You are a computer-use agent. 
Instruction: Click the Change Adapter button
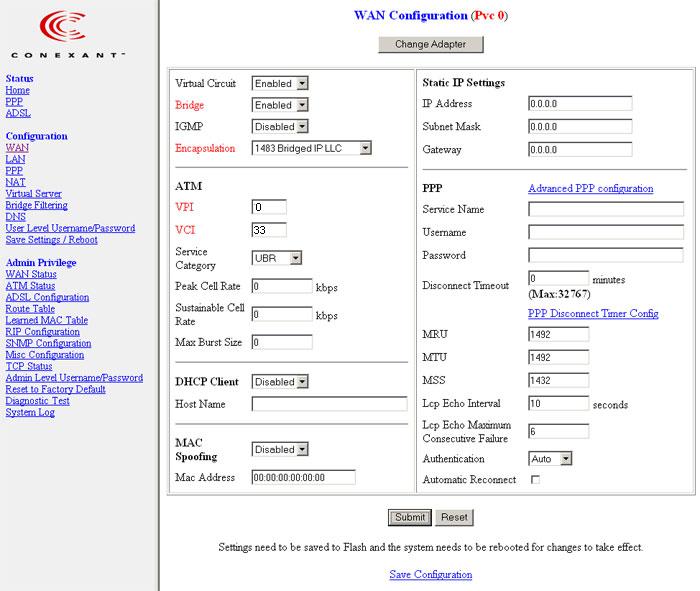(x=431, y=44)
